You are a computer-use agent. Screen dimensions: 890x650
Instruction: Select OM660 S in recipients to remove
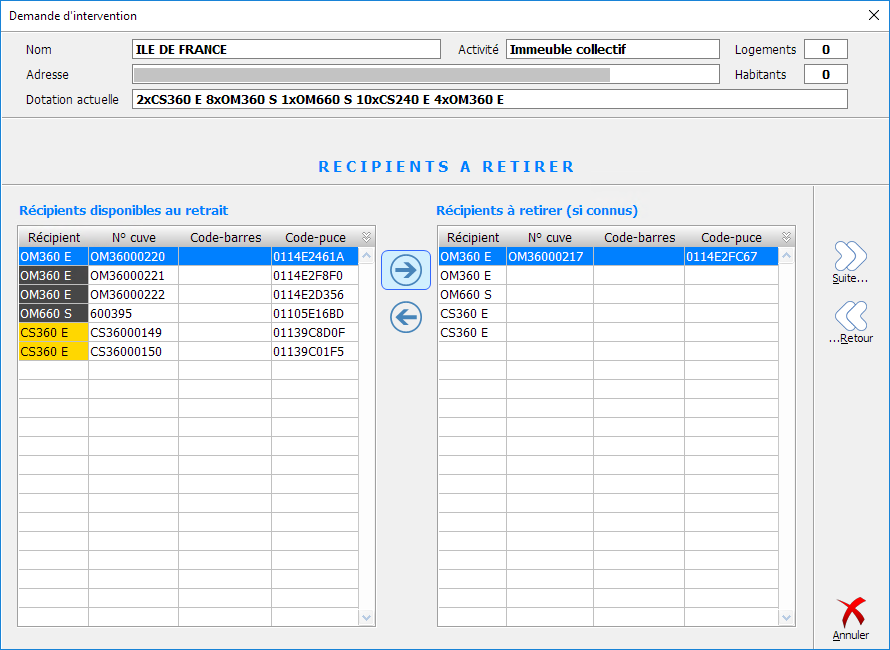471,295
